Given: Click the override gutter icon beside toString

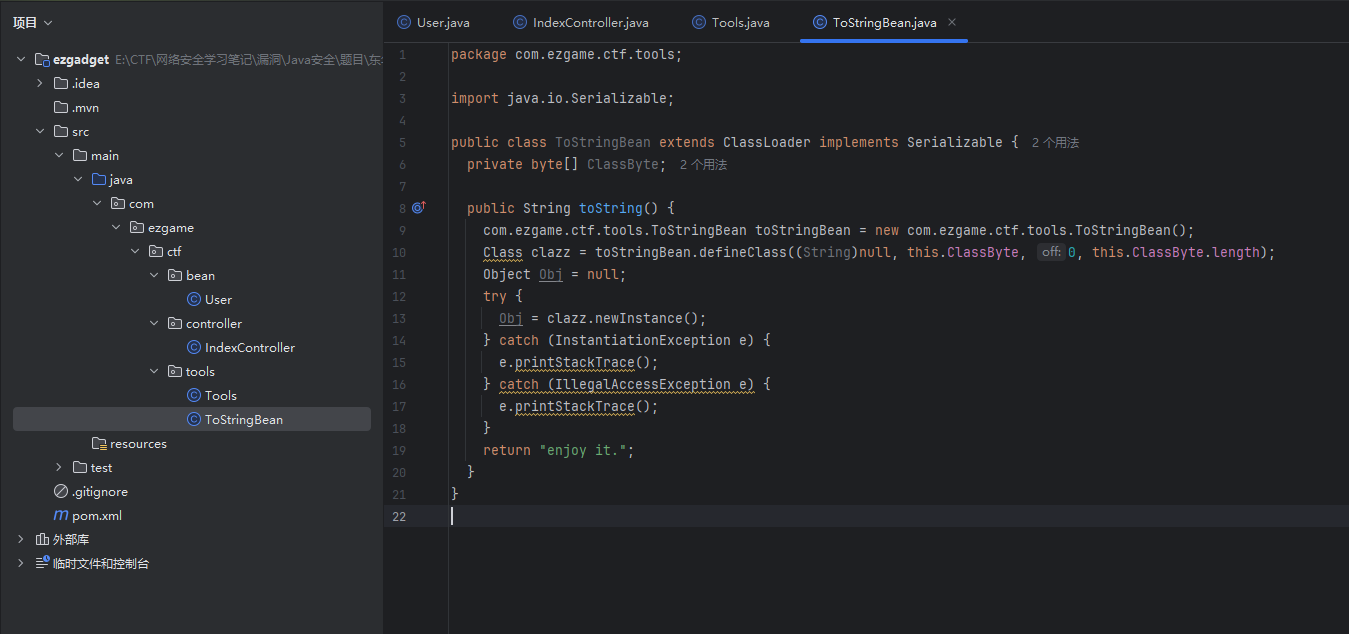Looking at the screenshot, I should (x=418, y=208).
